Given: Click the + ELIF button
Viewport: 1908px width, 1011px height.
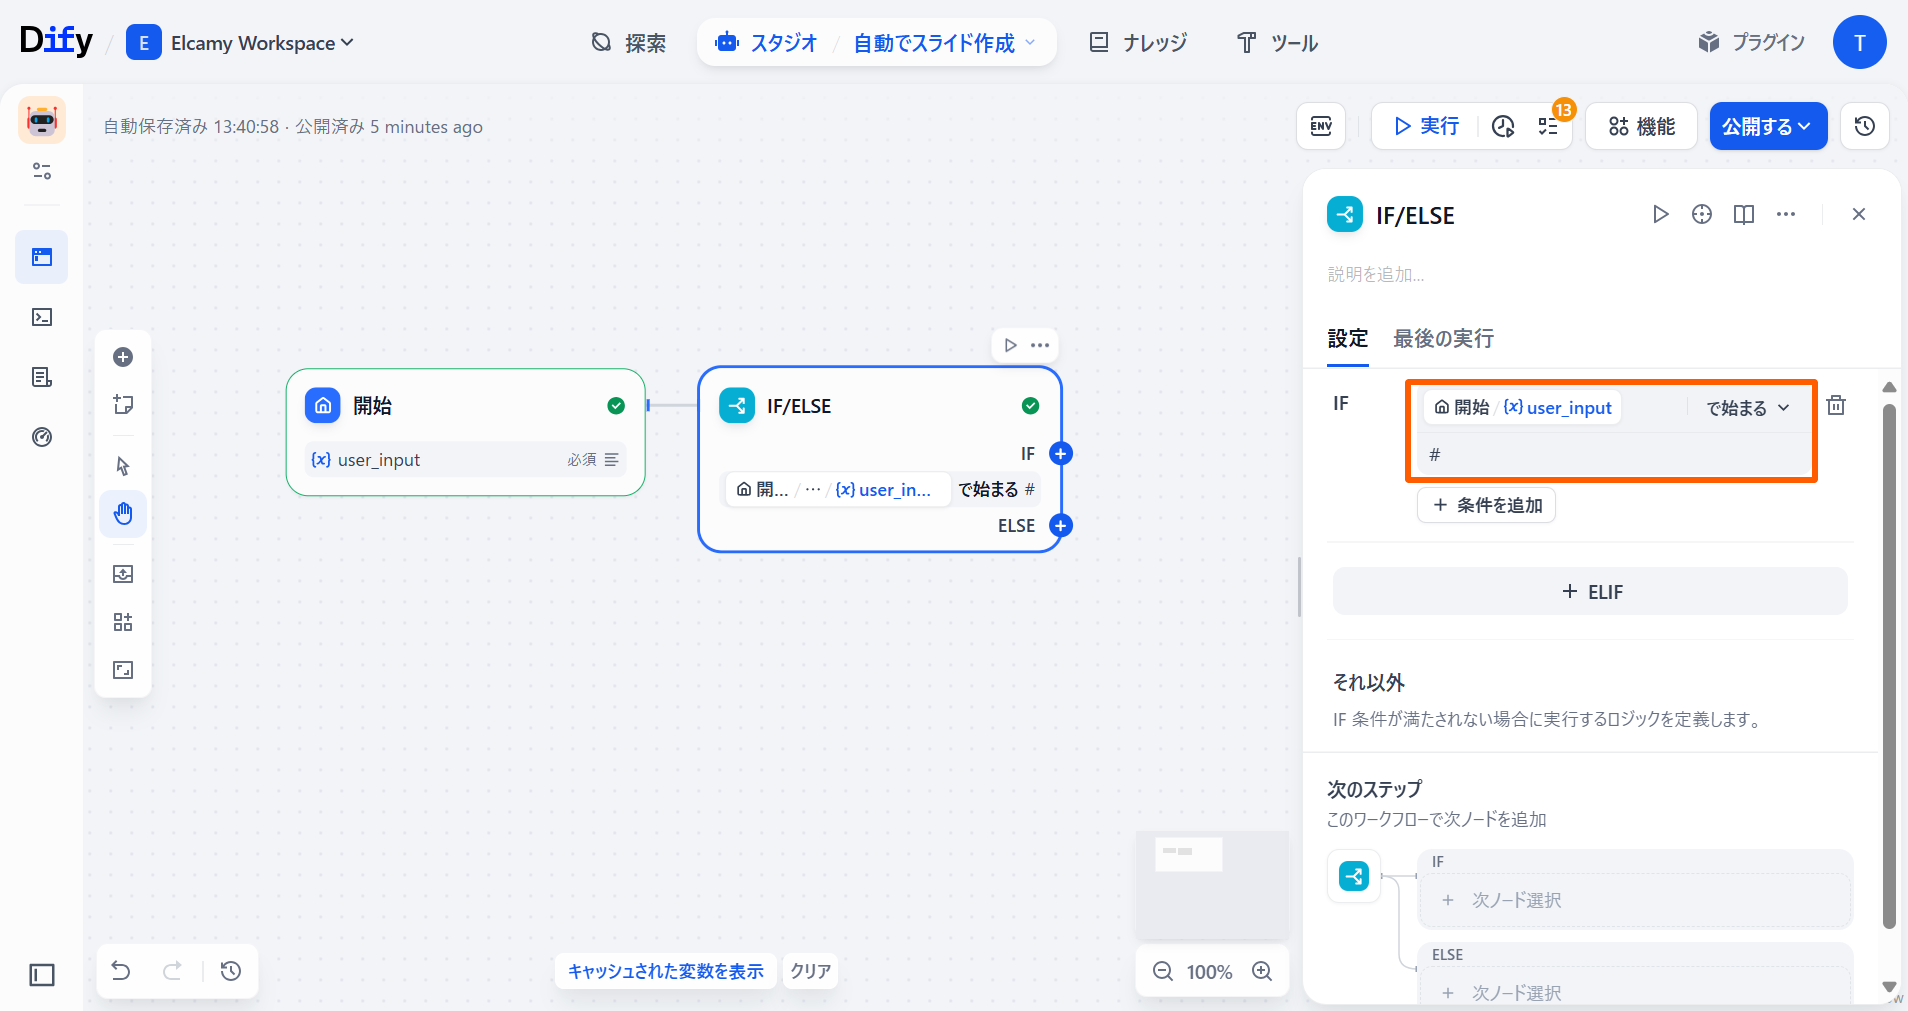Looking at the screenshot, I should click(1590, 592).
